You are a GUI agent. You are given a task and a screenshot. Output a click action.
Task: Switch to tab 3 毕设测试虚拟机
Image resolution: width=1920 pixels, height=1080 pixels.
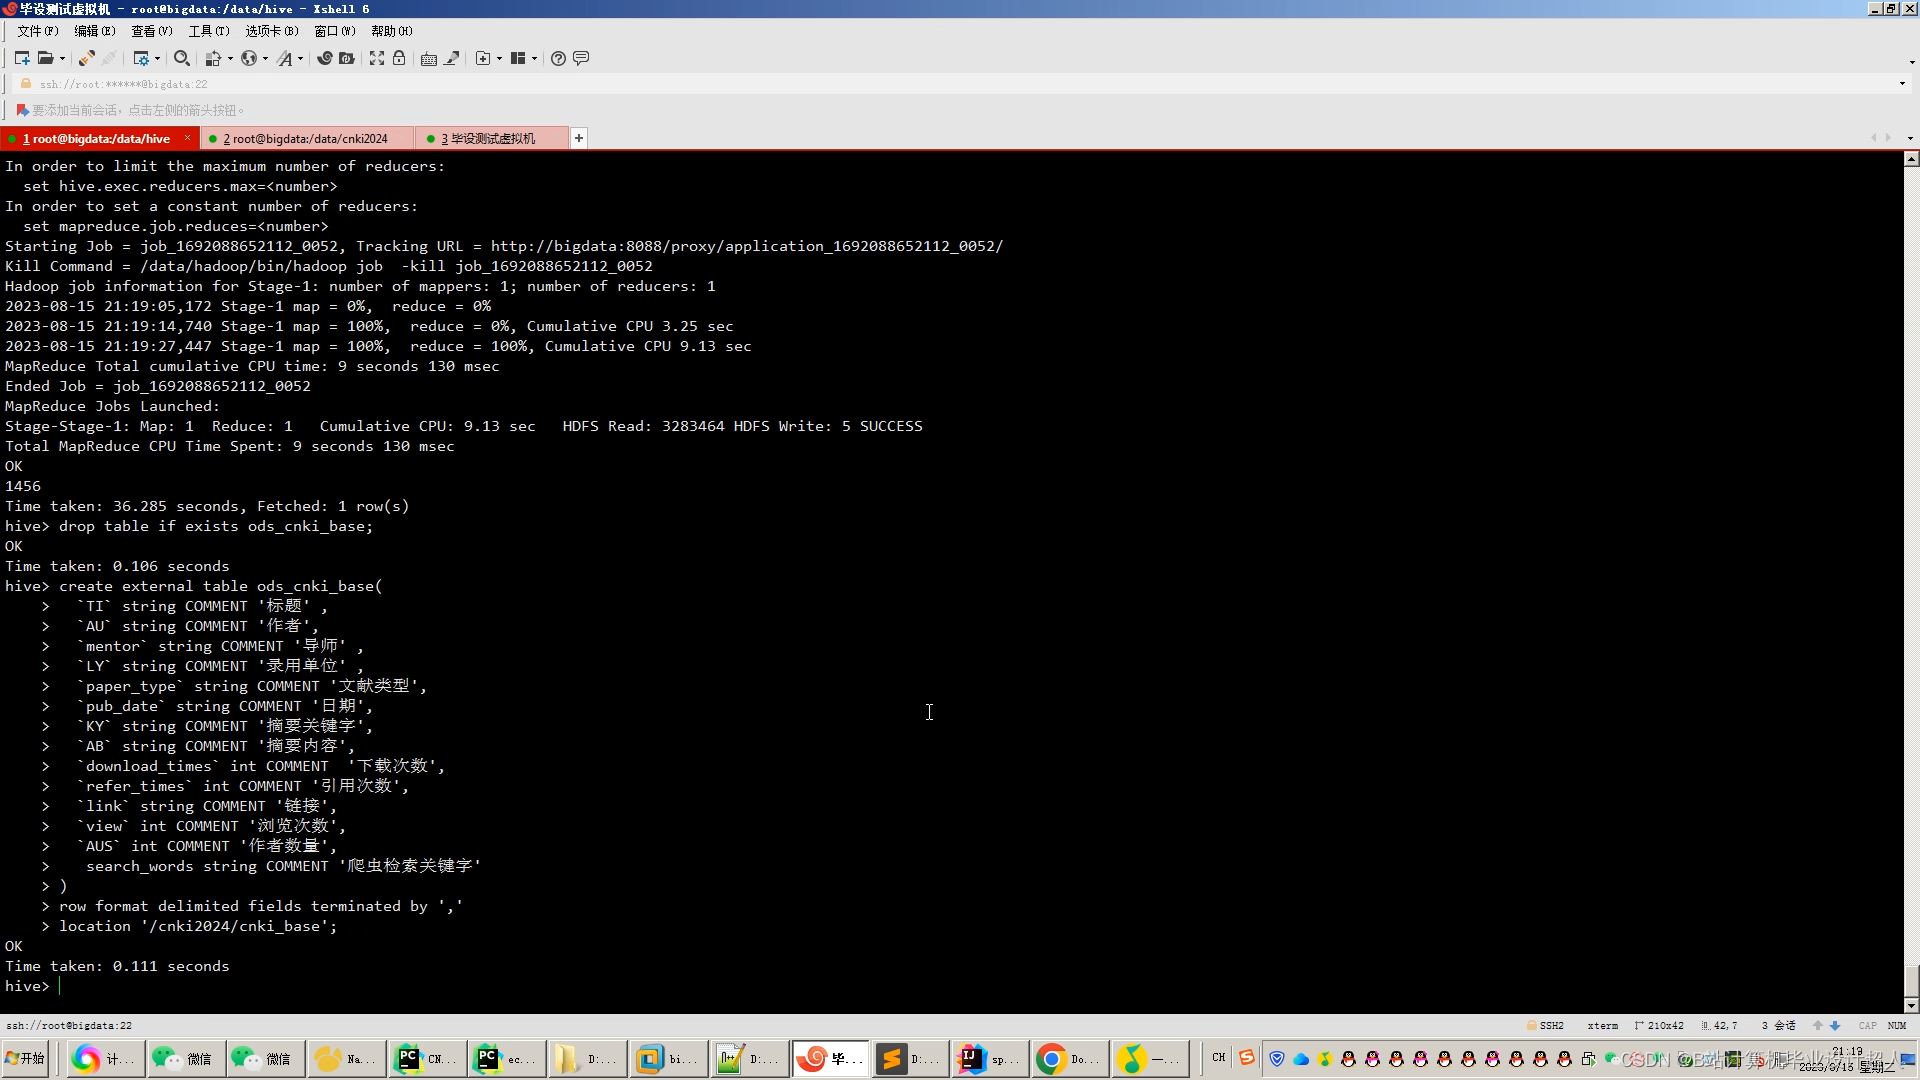[488, 139]
